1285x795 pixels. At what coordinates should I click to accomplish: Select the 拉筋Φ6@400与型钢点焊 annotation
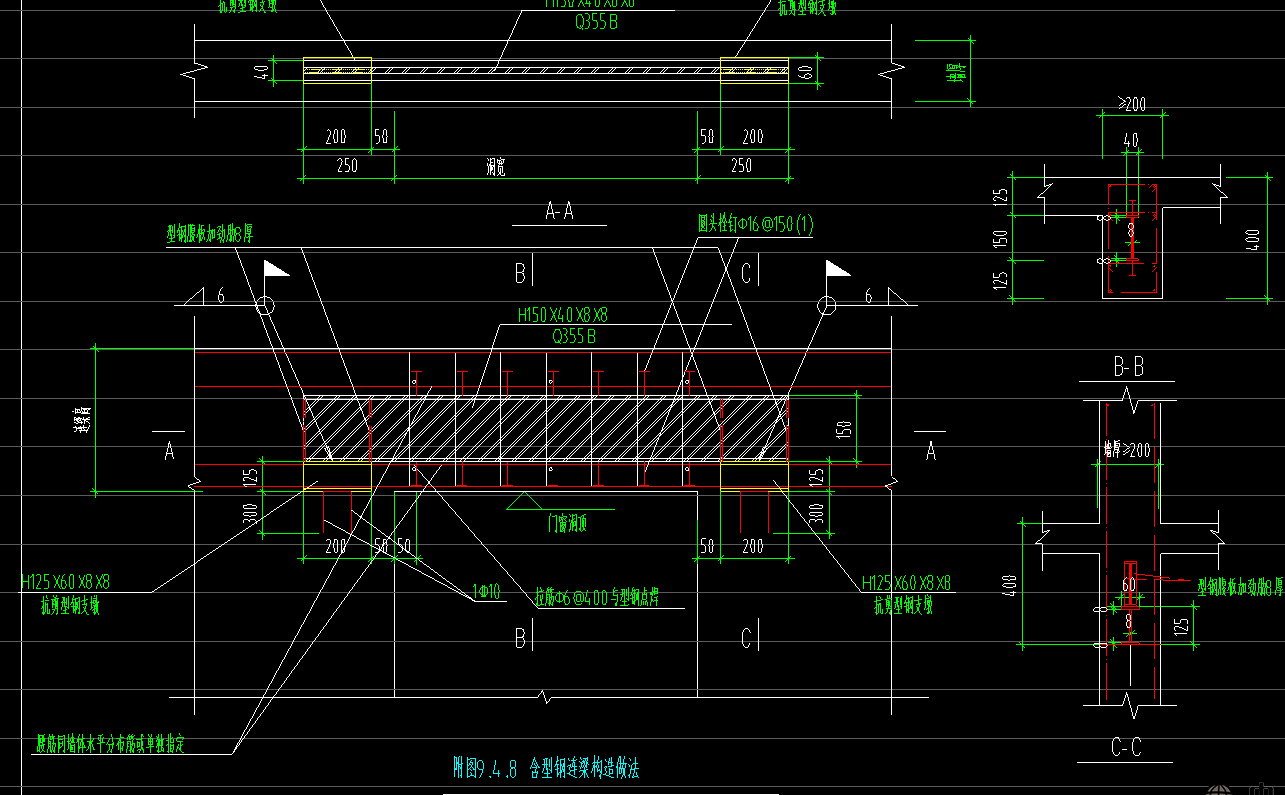[596, 597]
